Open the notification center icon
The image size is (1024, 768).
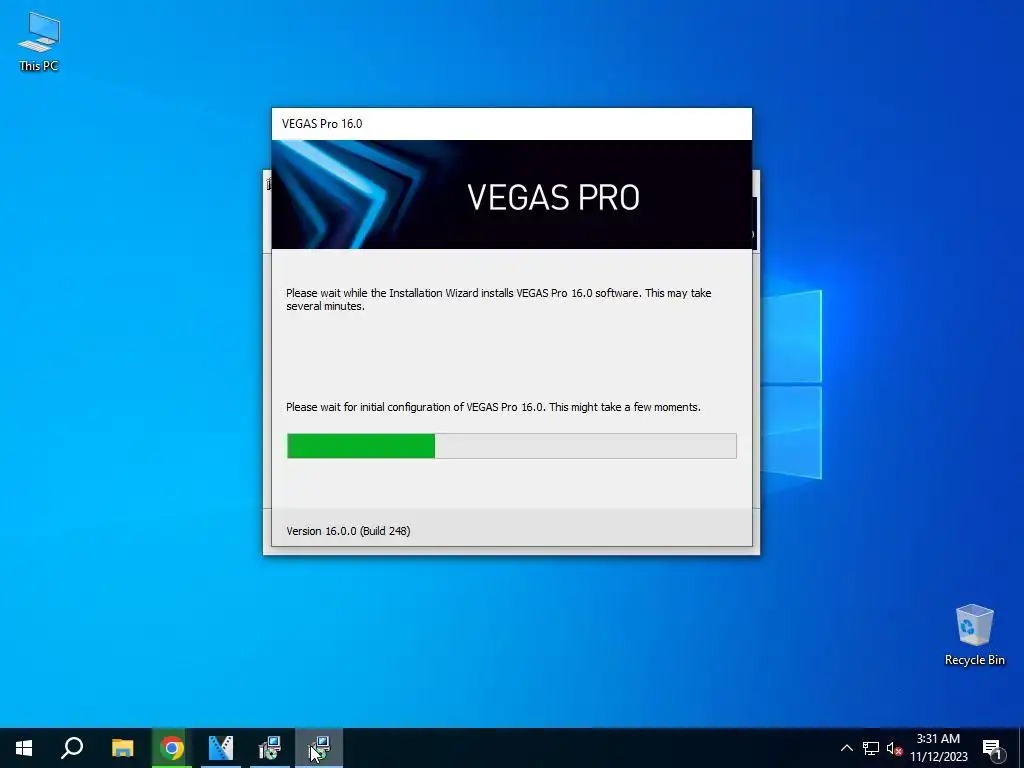pyautogui.click(x=993, y=749)
